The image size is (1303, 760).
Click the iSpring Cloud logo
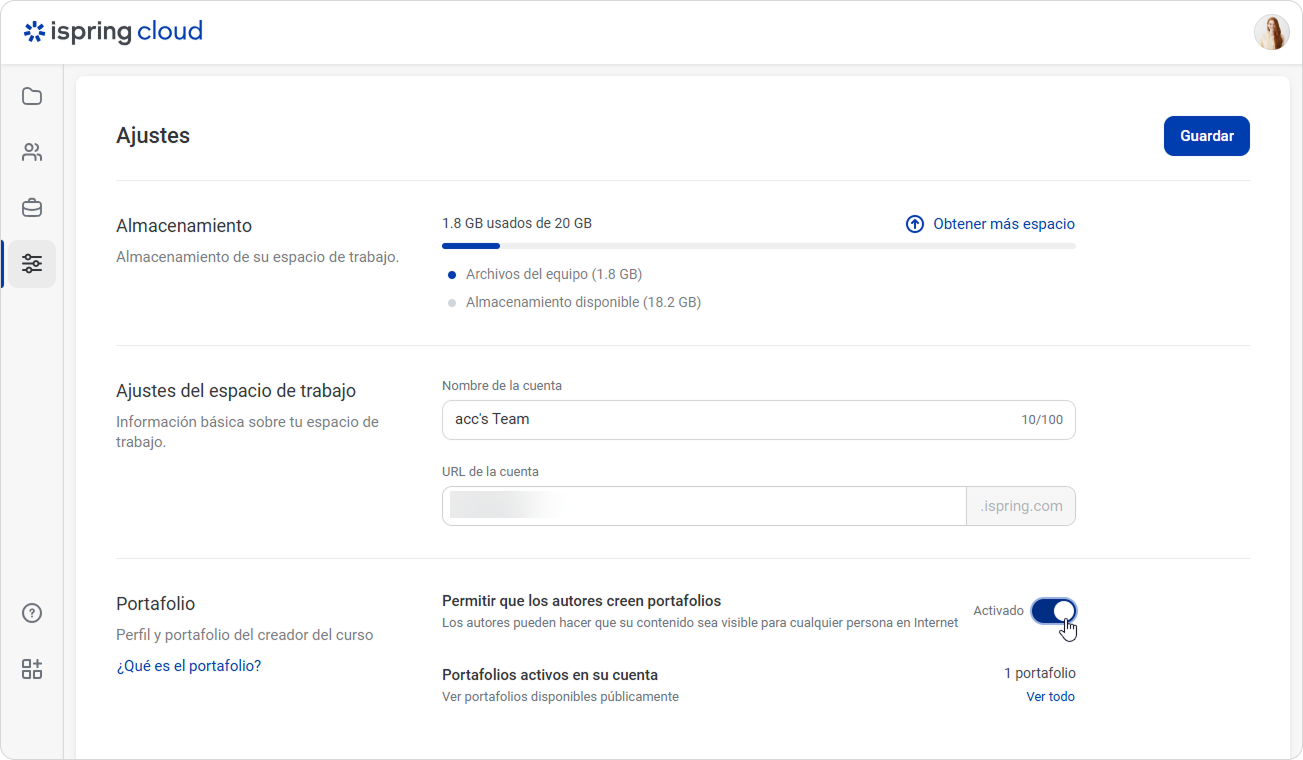(113, 32)
